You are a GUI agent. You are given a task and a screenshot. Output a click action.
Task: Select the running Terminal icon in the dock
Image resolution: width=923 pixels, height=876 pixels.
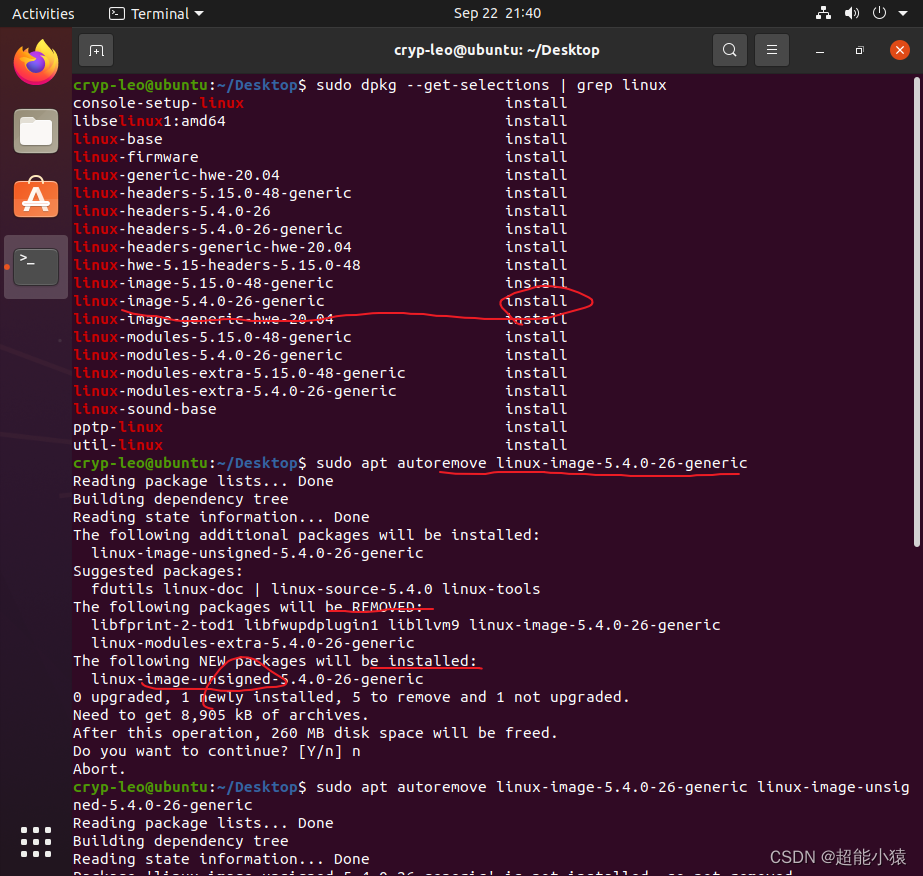(35, 266)
